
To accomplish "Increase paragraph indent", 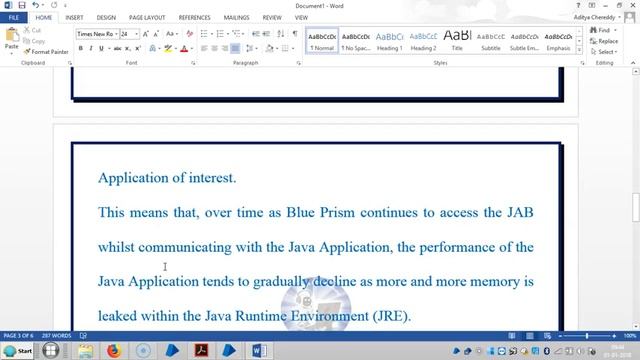I will pos(266,34).
